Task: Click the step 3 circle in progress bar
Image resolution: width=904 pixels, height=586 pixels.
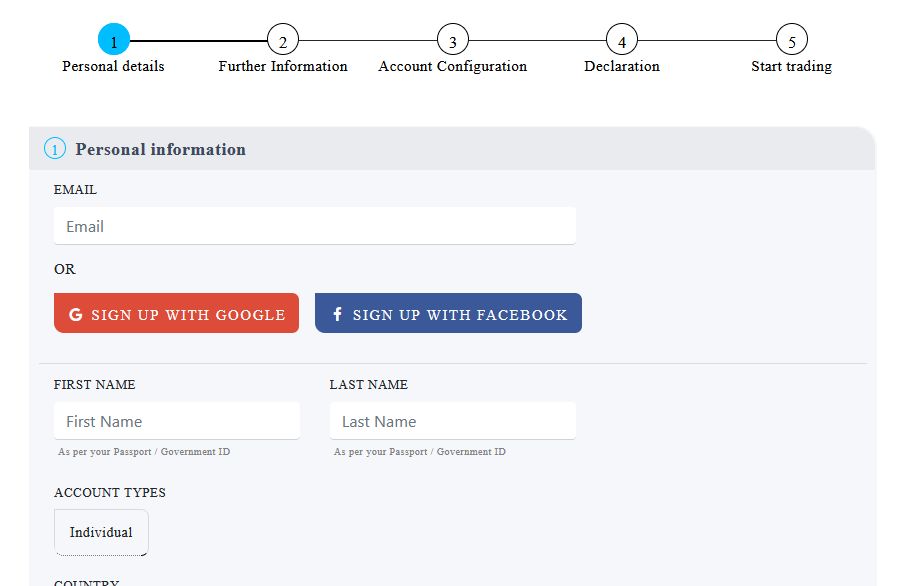Action: pos(453,41)
